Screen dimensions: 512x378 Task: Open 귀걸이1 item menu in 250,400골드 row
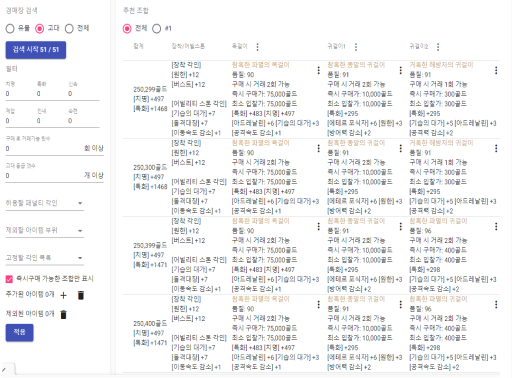[401, 304]
